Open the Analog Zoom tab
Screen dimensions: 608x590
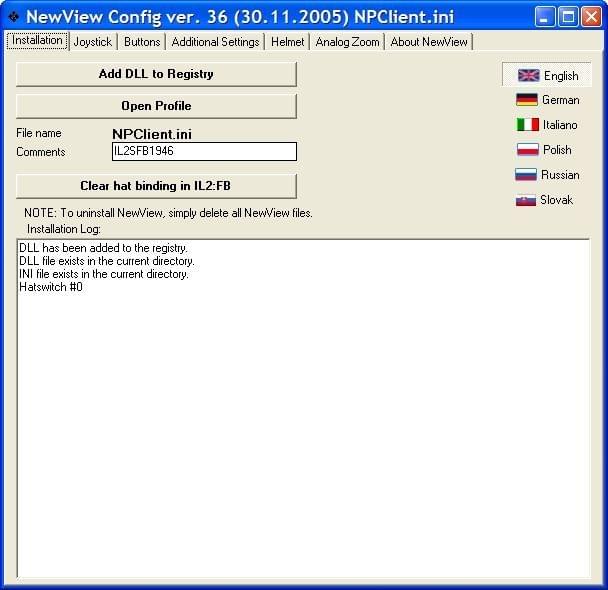click(347, 42)
